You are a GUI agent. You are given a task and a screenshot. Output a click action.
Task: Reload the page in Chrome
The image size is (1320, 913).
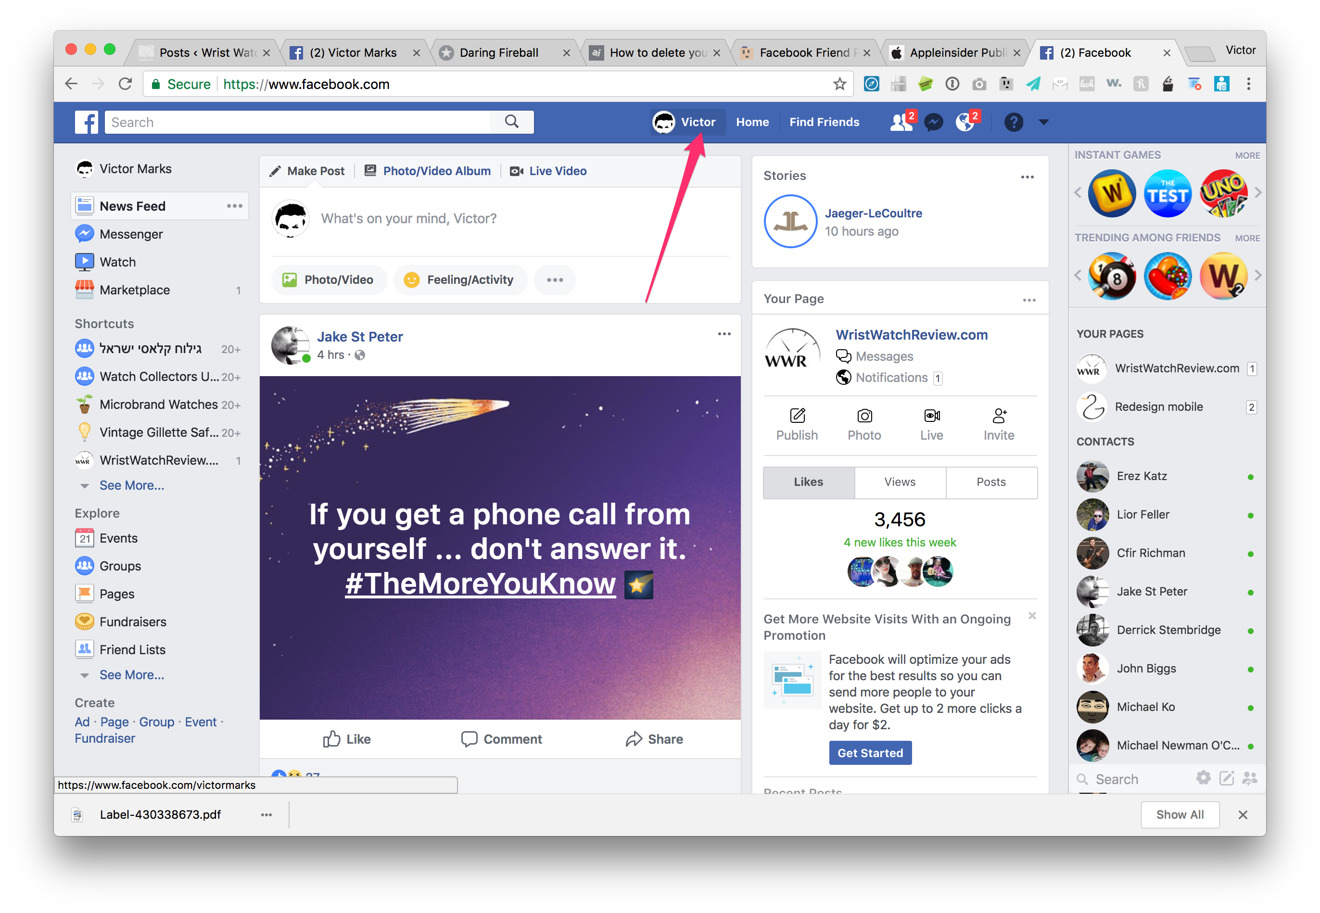[125, 84]
